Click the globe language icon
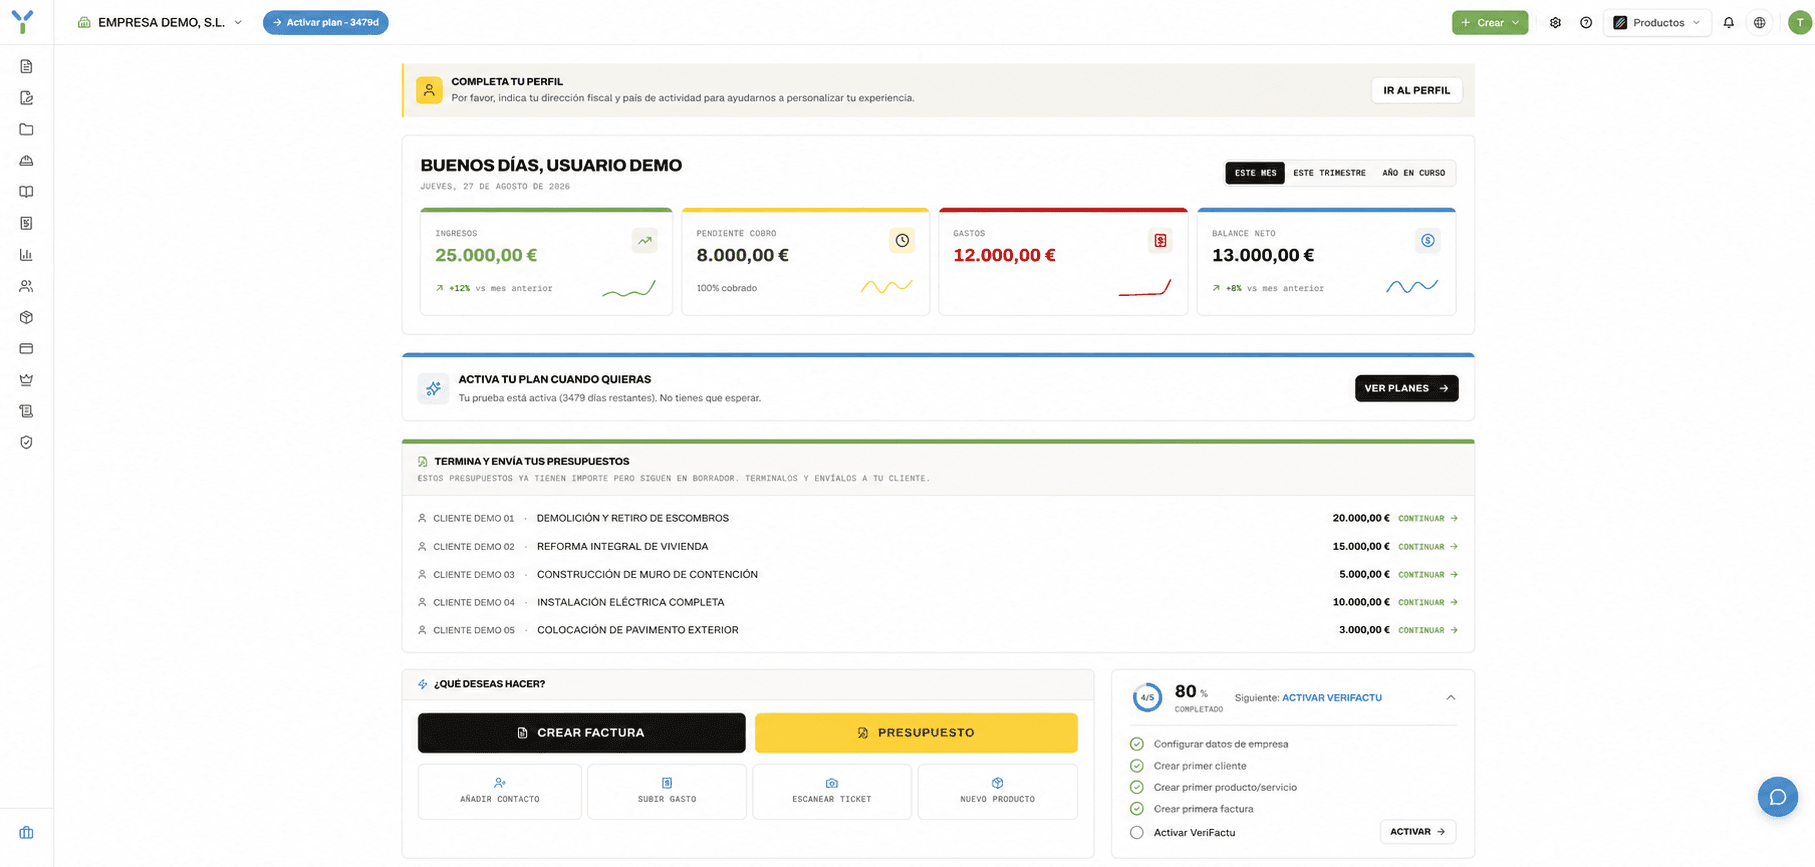The width and height of the screenshot is (1815, 867). (1759, 22)
